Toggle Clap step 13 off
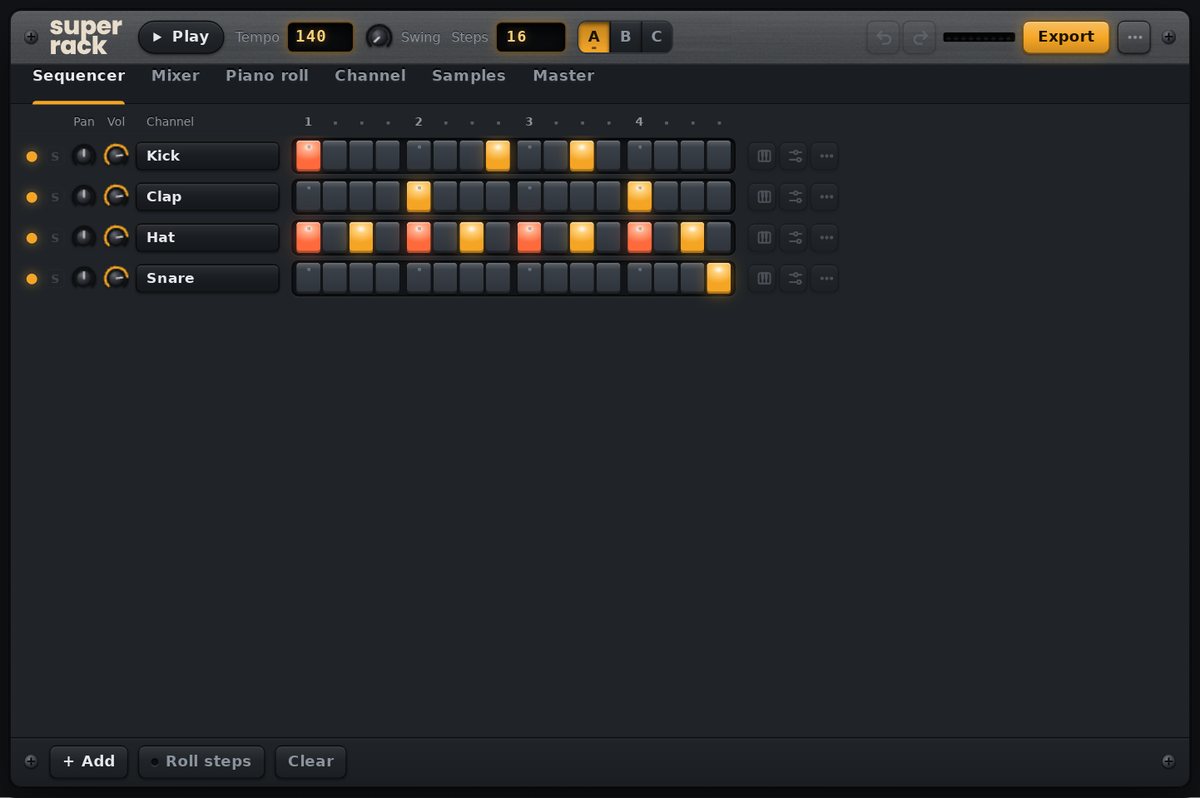Image resolution: width=1200 pixels, height=798 pixels. point(640,197)
